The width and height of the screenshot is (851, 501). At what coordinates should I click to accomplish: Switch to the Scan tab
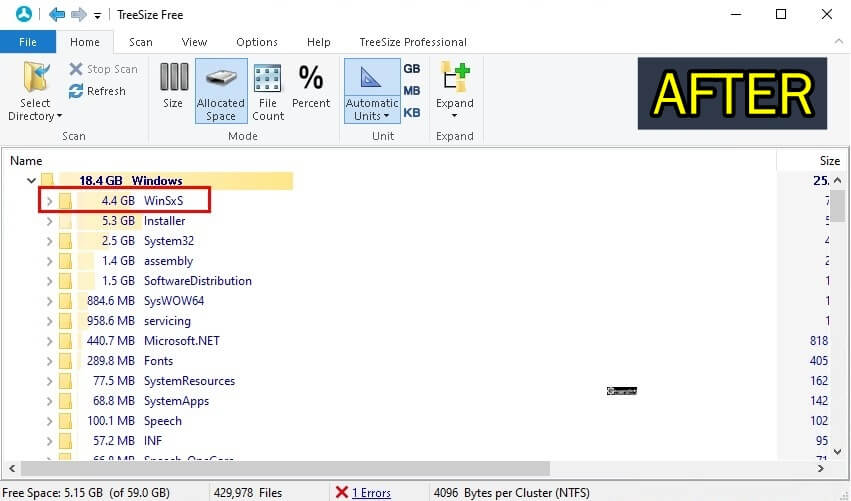point(141,42)
